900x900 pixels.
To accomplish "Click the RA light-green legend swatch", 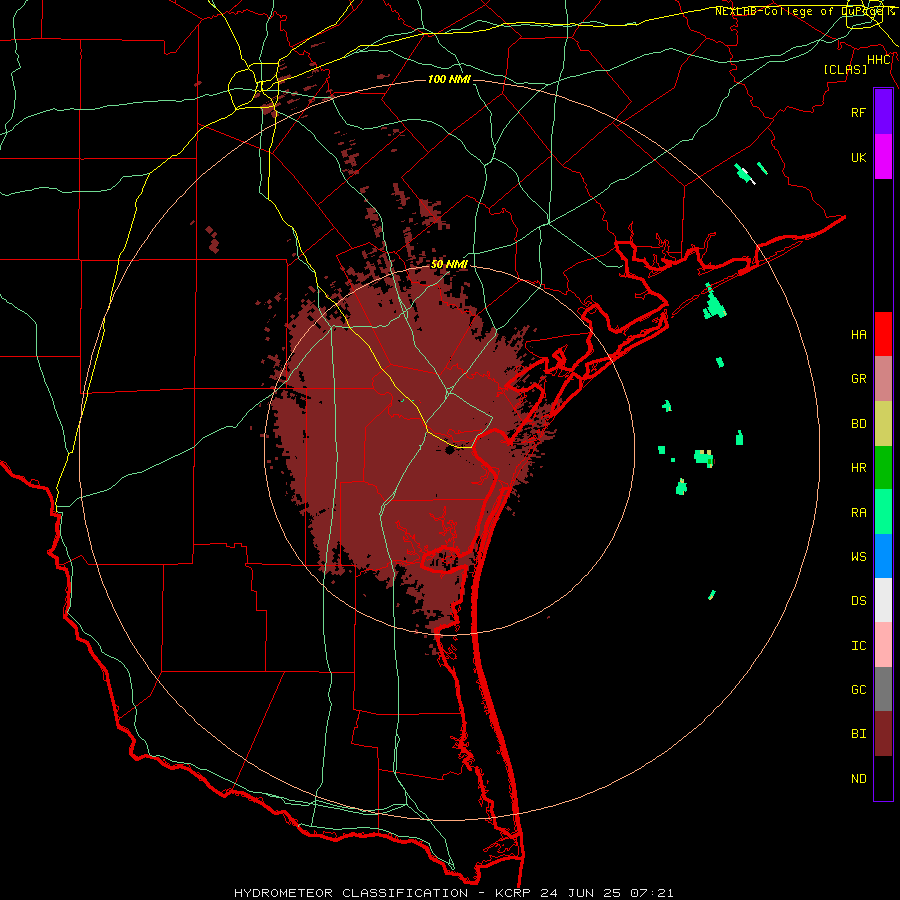I will [x=883, y=512].
